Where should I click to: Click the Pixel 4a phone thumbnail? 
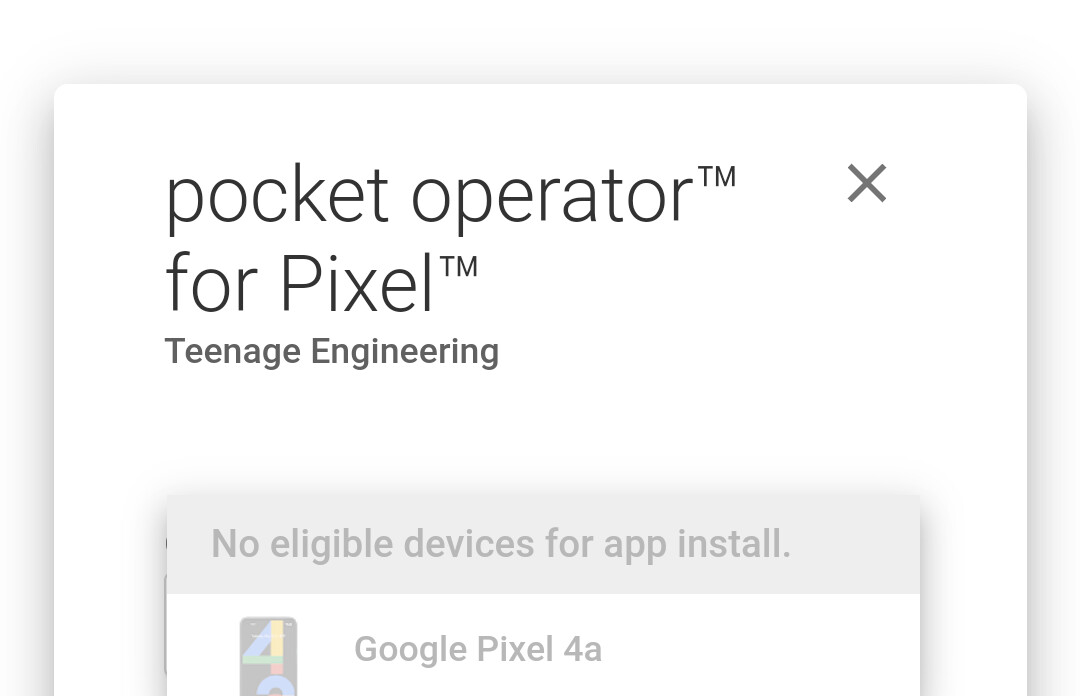point(268,655)
